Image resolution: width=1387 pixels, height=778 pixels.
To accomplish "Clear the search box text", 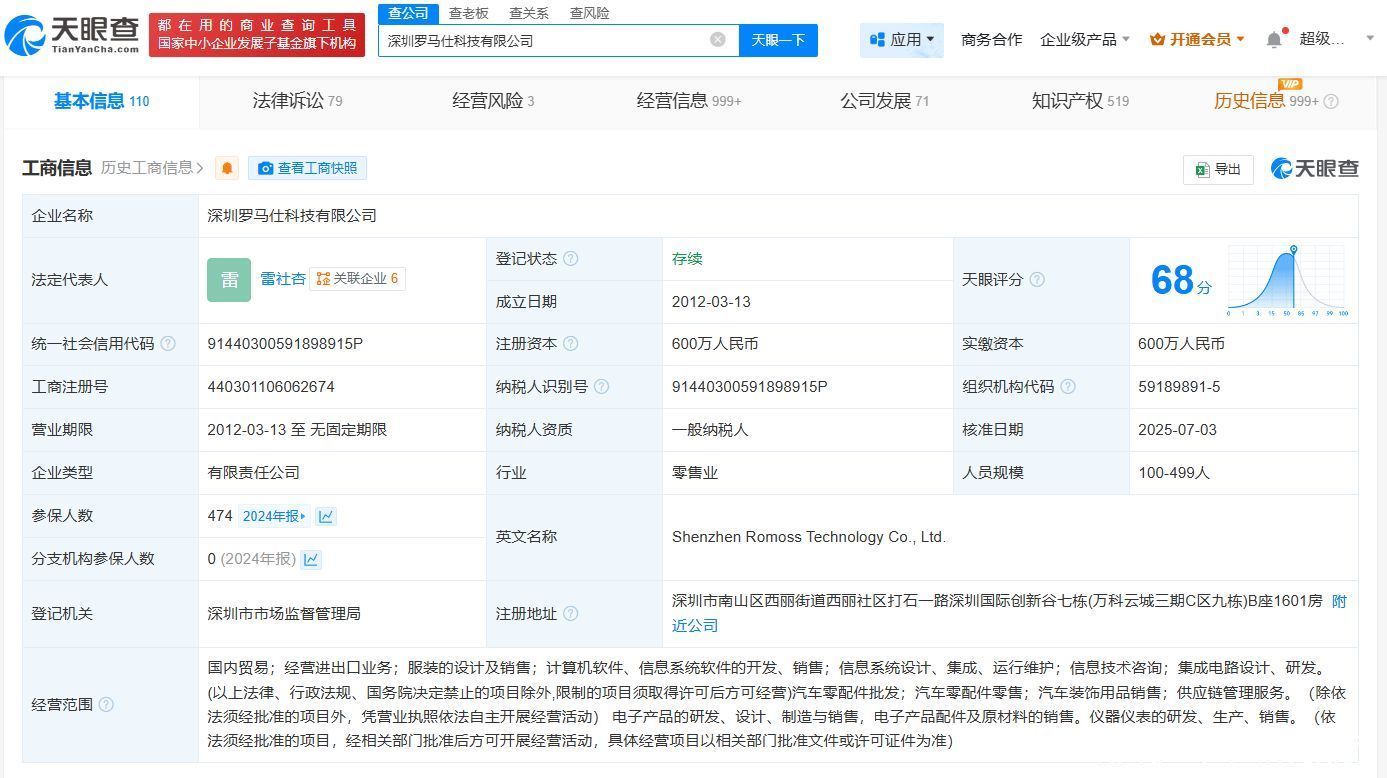I will coord(718,40).
